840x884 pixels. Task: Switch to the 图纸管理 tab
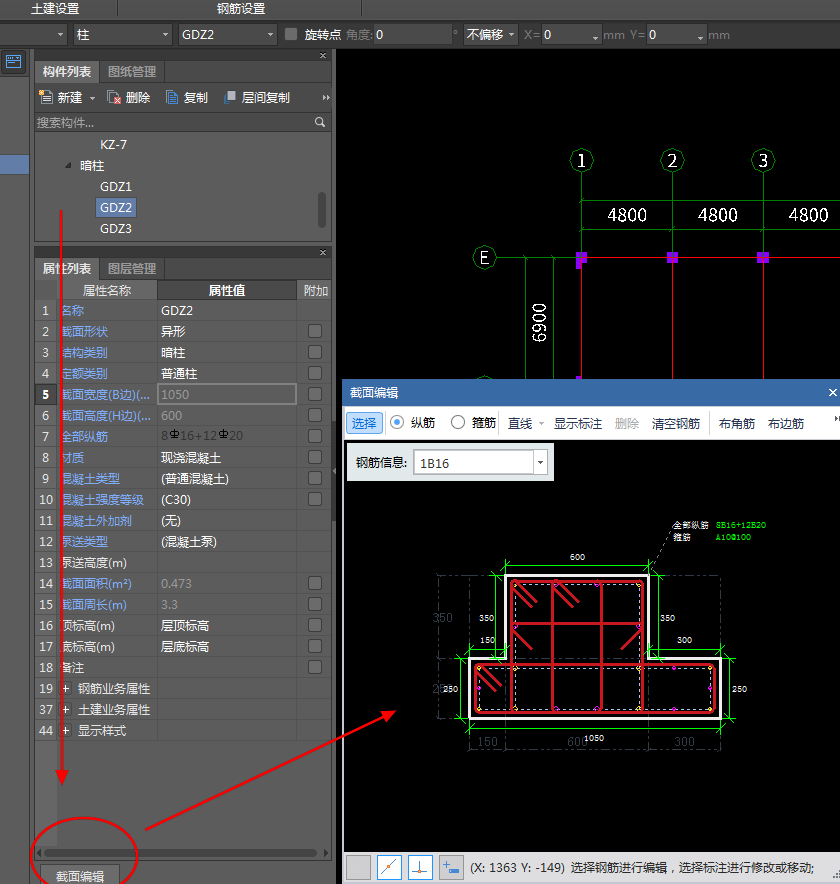coord(132,72)
